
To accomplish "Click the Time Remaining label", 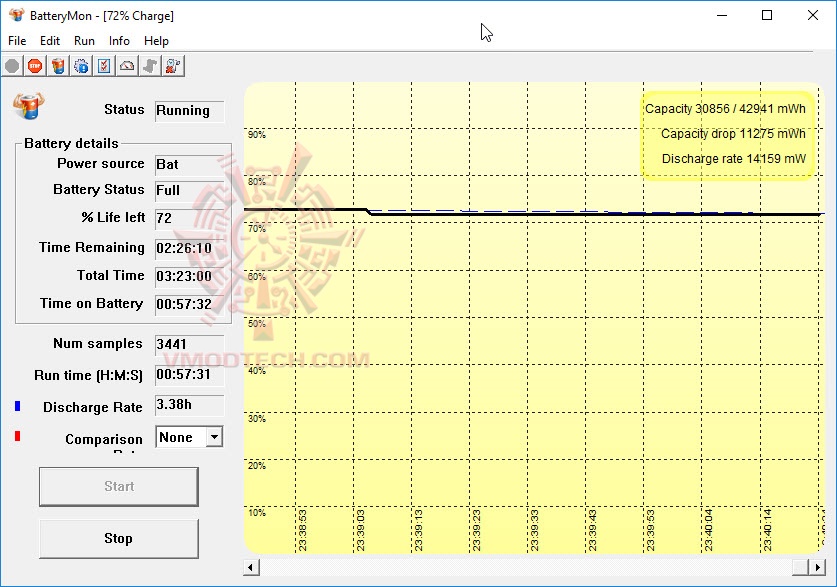I will coord(92,248).
